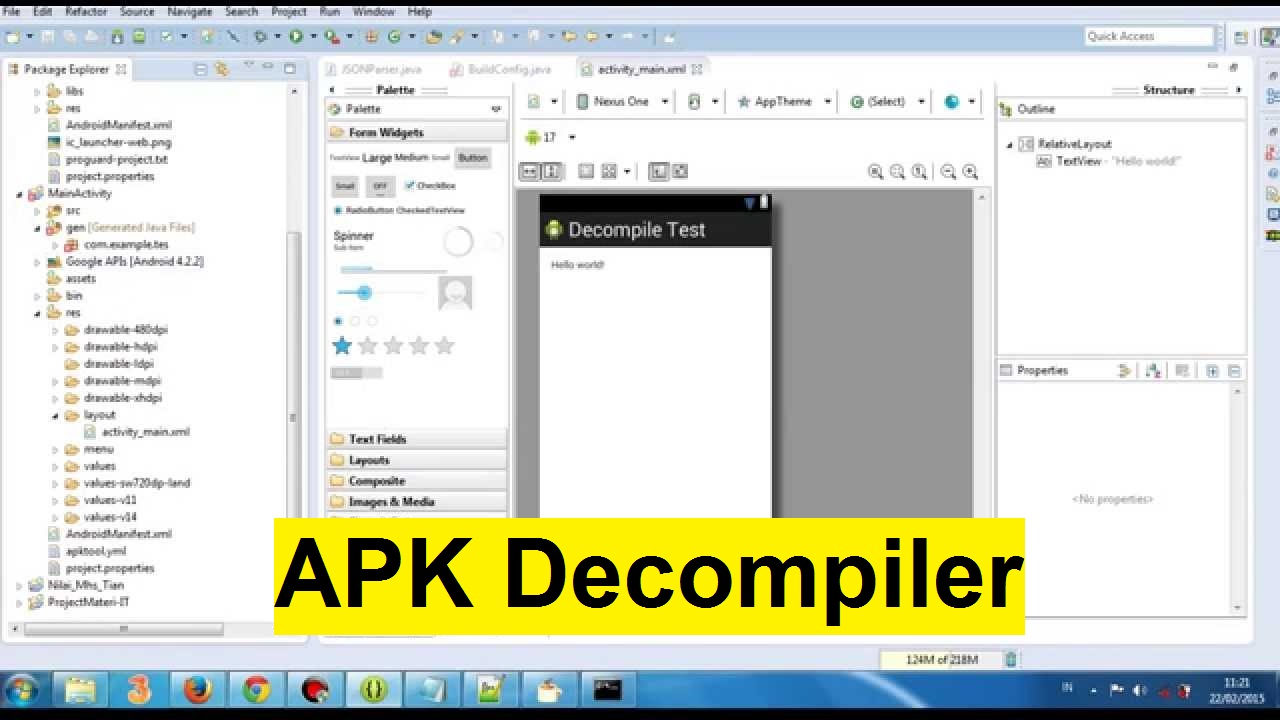Viewport: 1280px width, 720px height.
Task: Collapse the layout folder
Action: pyautogui.click(x=55, y=415)
